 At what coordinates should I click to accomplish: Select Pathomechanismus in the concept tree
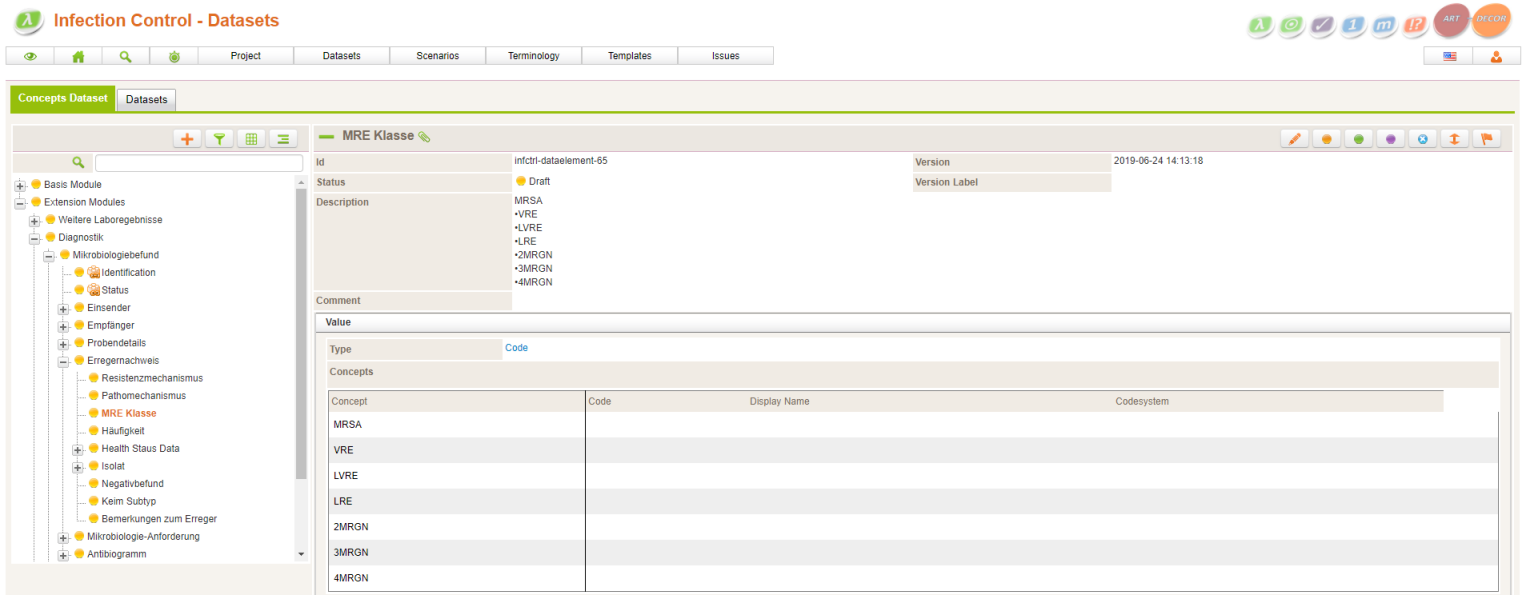143,396
